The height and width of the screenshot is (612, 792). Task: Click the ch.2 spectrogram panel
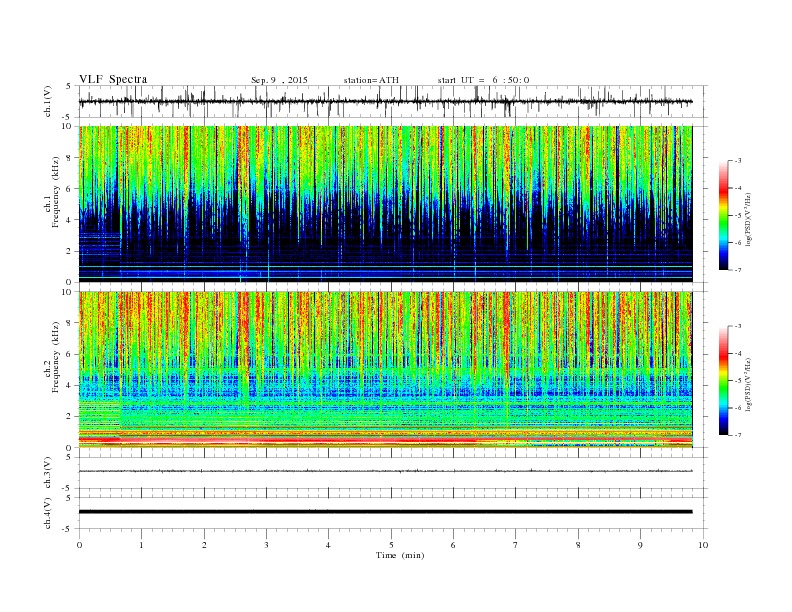click(x=385, y=370)
